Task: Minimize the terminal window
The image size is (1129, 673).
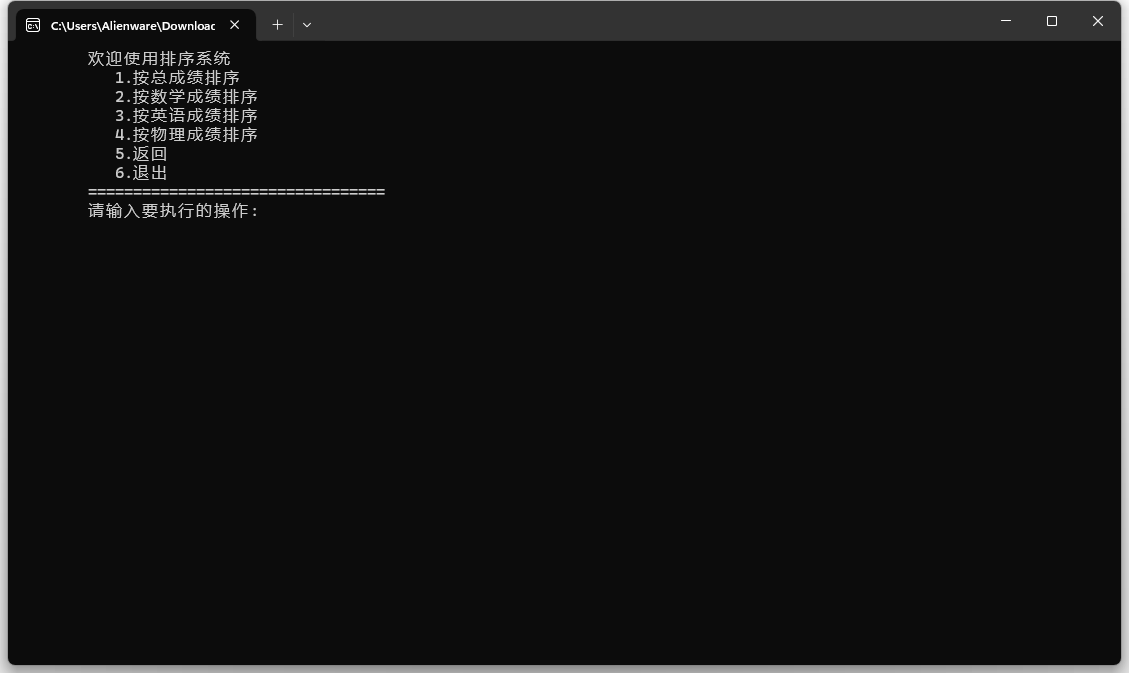Action: (x=1006, y=21)
